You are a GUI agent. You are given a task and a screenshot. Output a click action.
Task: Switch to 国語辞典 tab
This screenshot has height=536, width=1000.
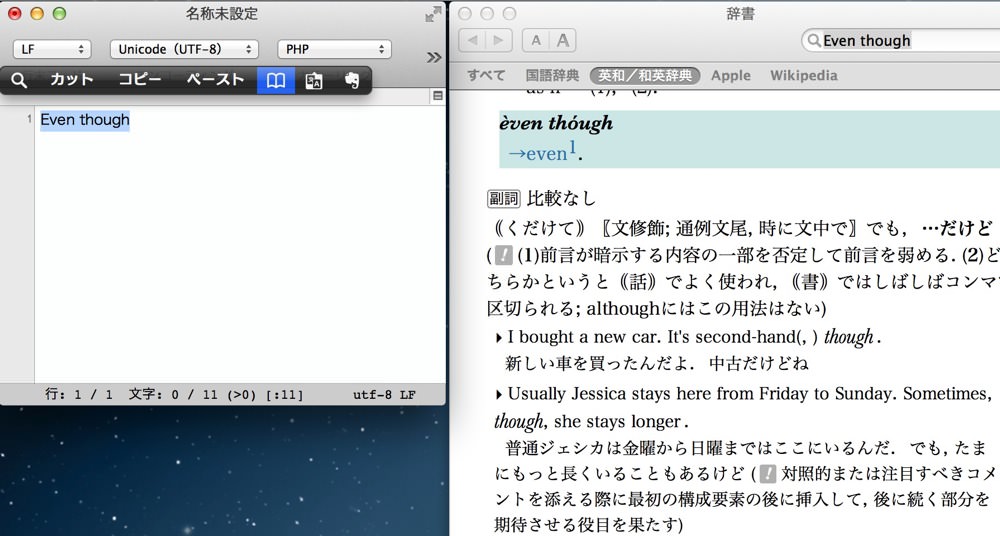tap(552, 75)
